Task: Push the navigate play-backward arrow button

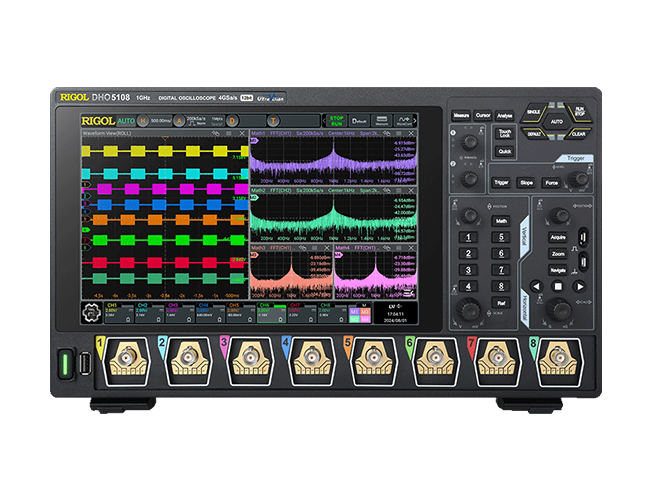Action: (536, 287)
